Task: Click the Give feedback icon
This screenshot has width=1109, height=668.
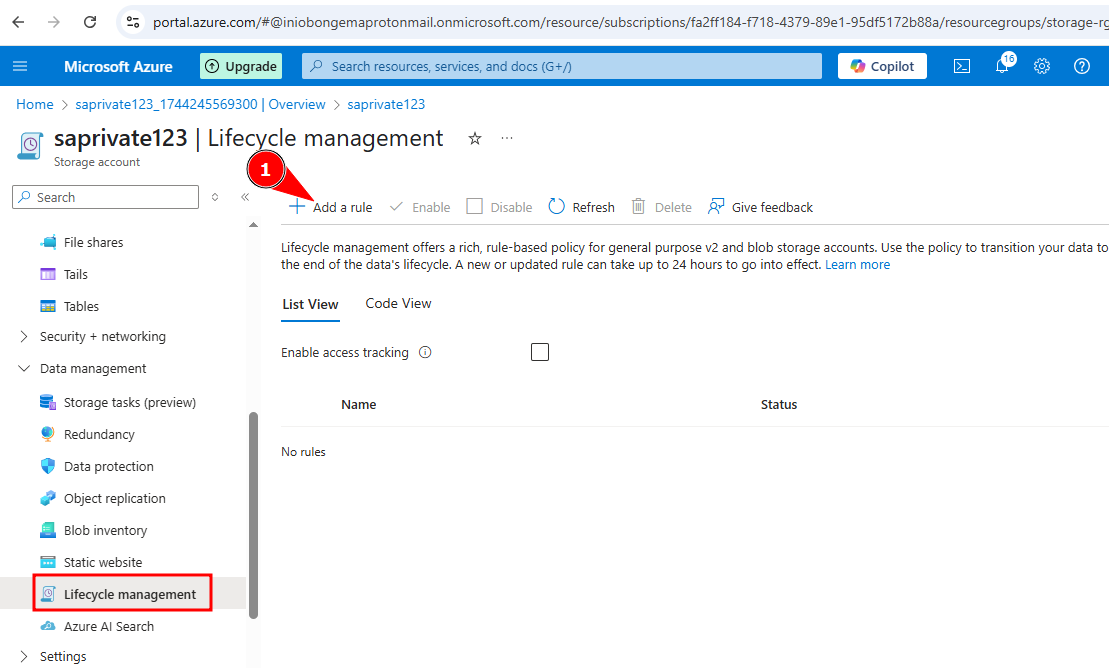Action: pyautogui.click(x=716, y=207)
